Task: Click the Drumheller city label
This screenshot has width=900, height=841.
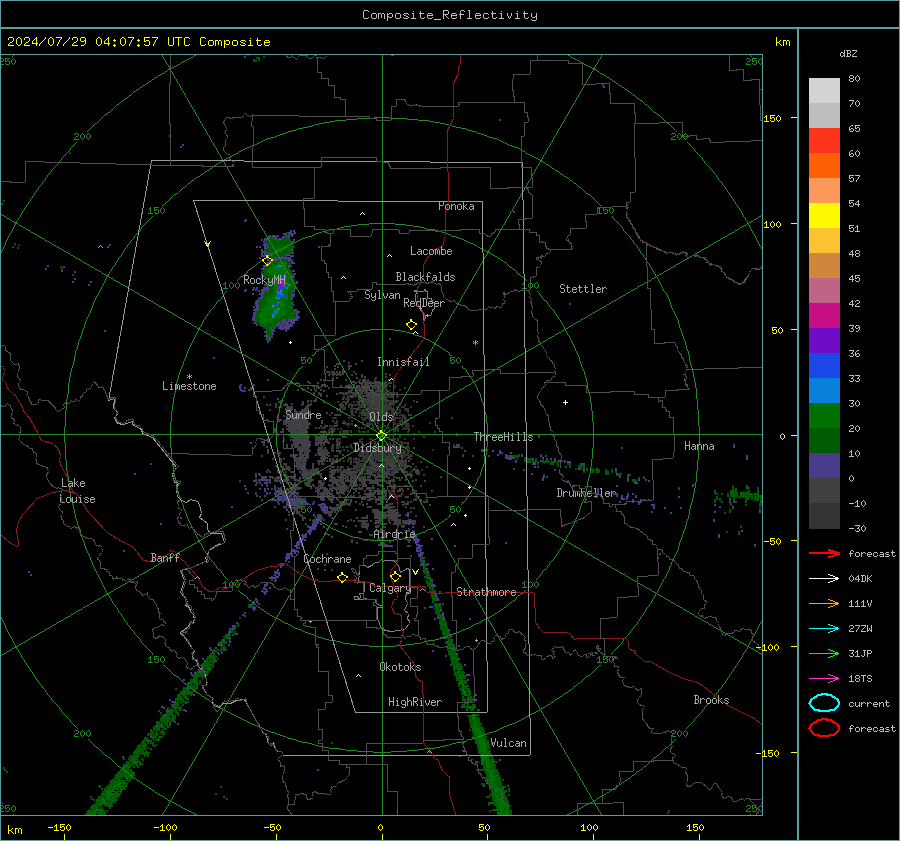Action: pyautogui.click(x=587, y=493)
